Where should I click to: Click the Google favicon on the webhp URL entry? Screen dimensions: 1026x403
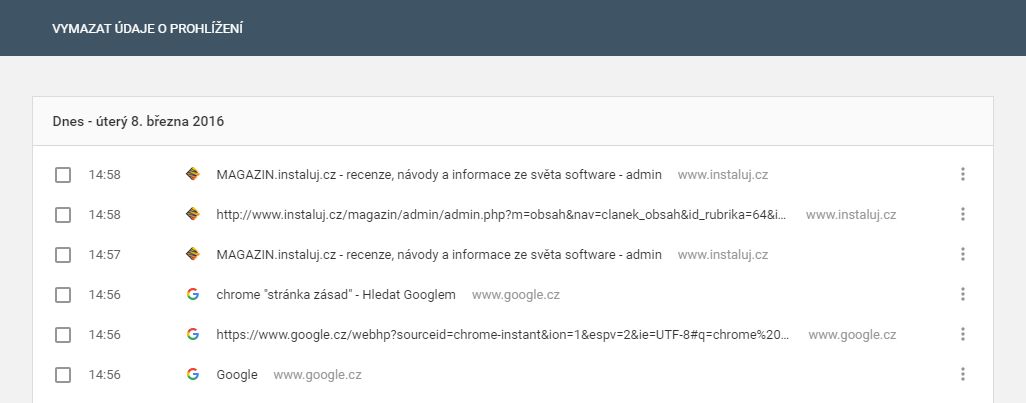tap(193, 334)
